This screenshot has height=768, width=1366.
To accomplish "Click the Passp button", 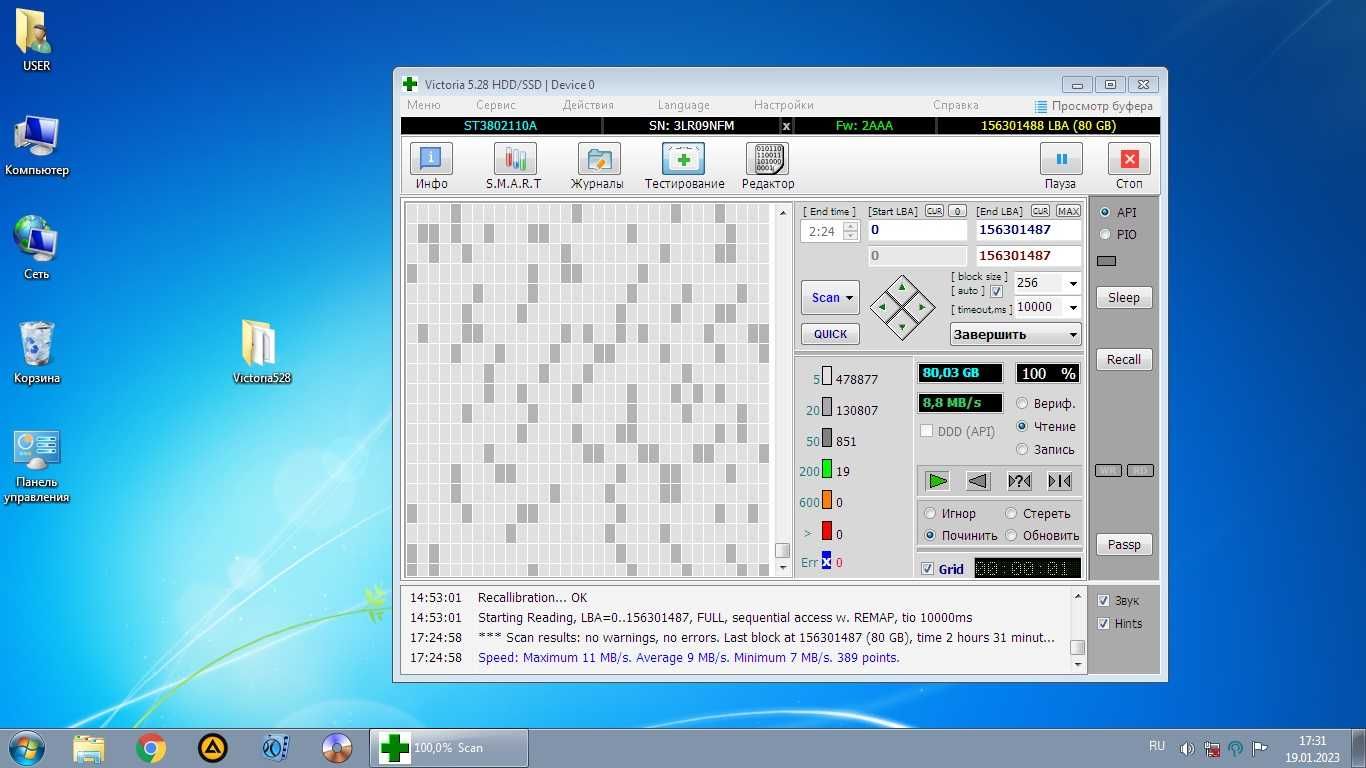I will point(1124,545).
